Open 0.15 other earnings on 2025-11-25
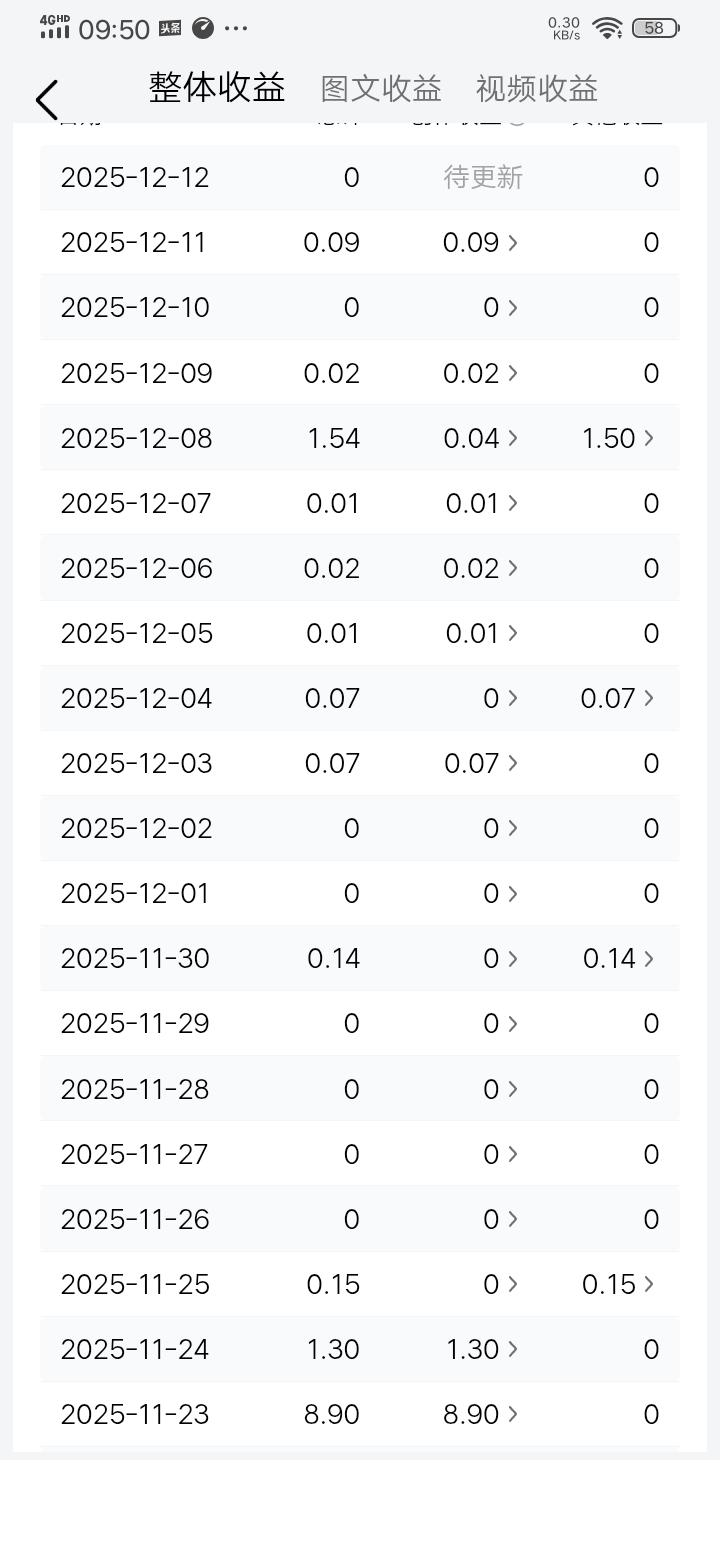This screenshot has width=720, height=1544. (618, 1284)
